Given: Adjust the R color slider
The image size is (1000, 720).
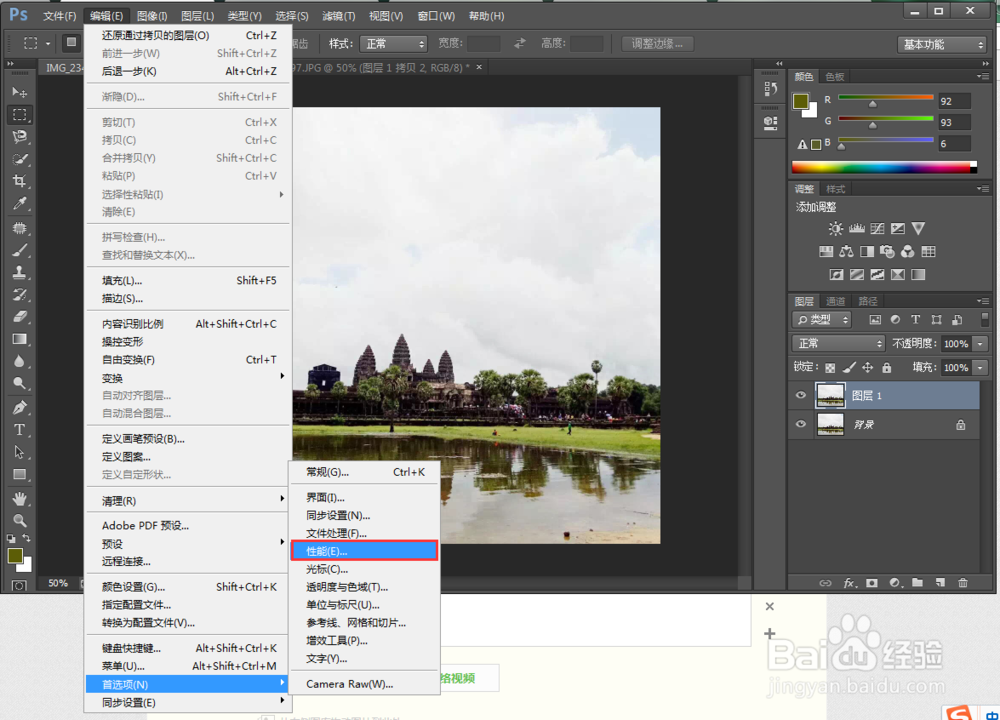Looking at the screenshot, I should click(x=872, y=104).
